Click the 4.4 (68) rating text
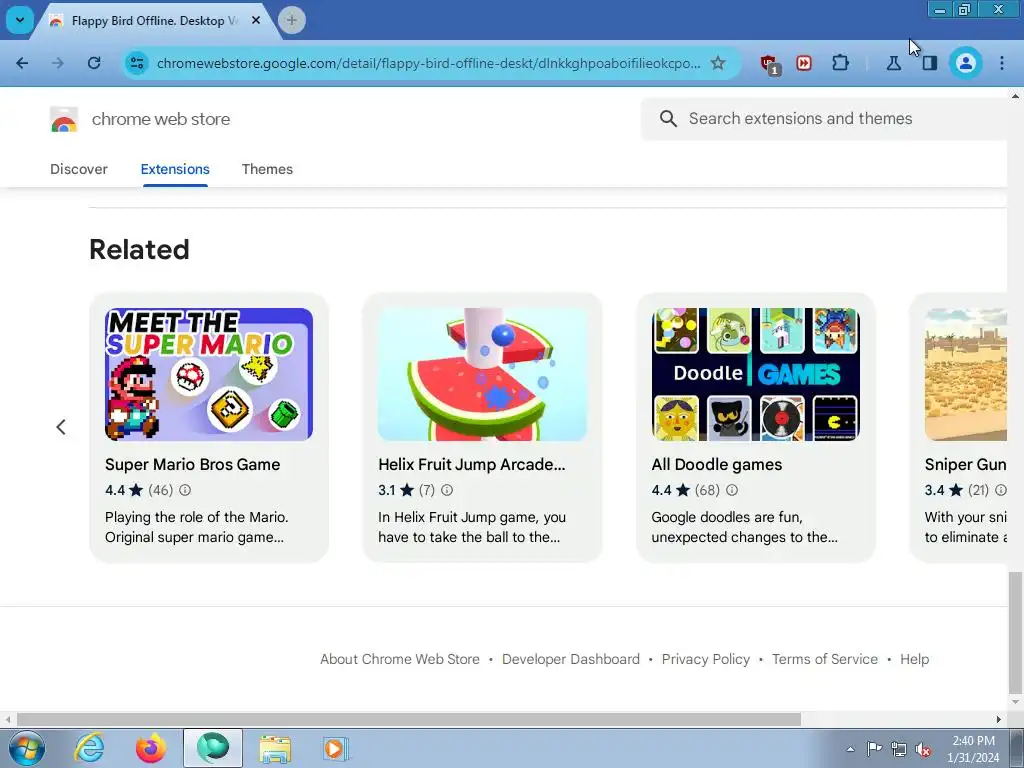This screenshot has height=768, width=1024. (x=686, y=490)
